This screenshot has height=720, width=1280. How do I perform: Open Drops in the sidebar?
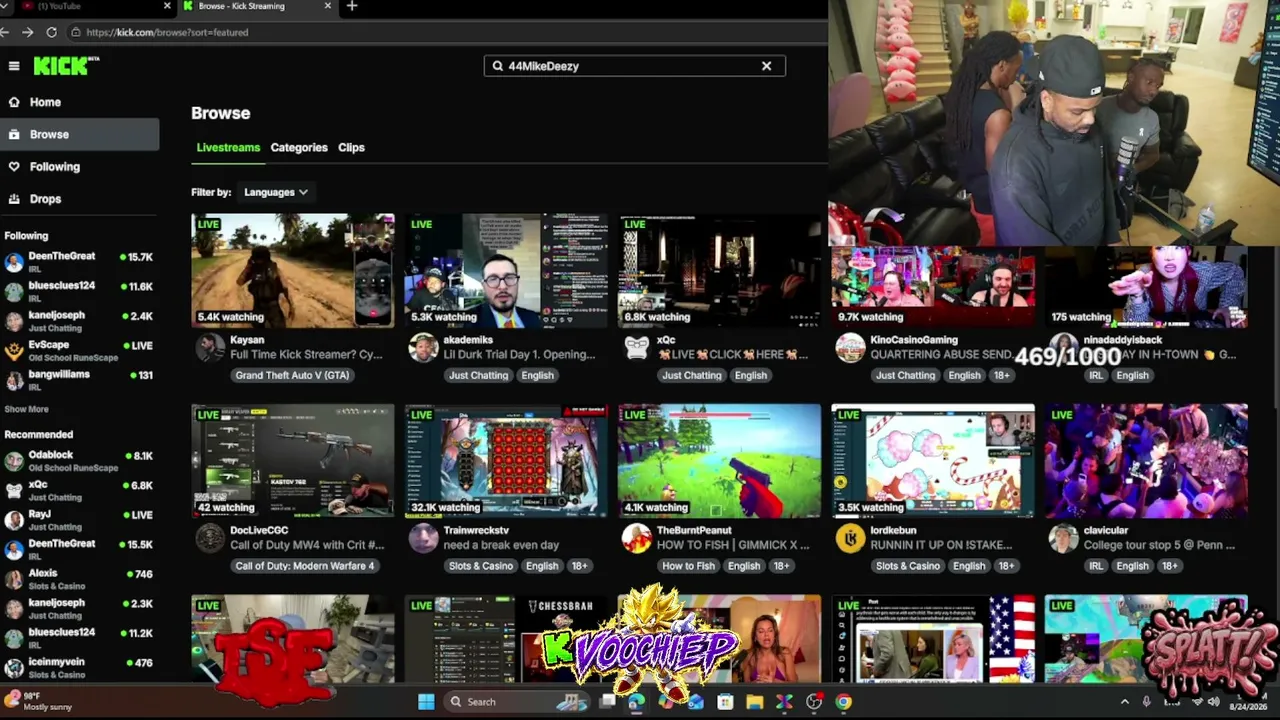(x=80, y=199)
